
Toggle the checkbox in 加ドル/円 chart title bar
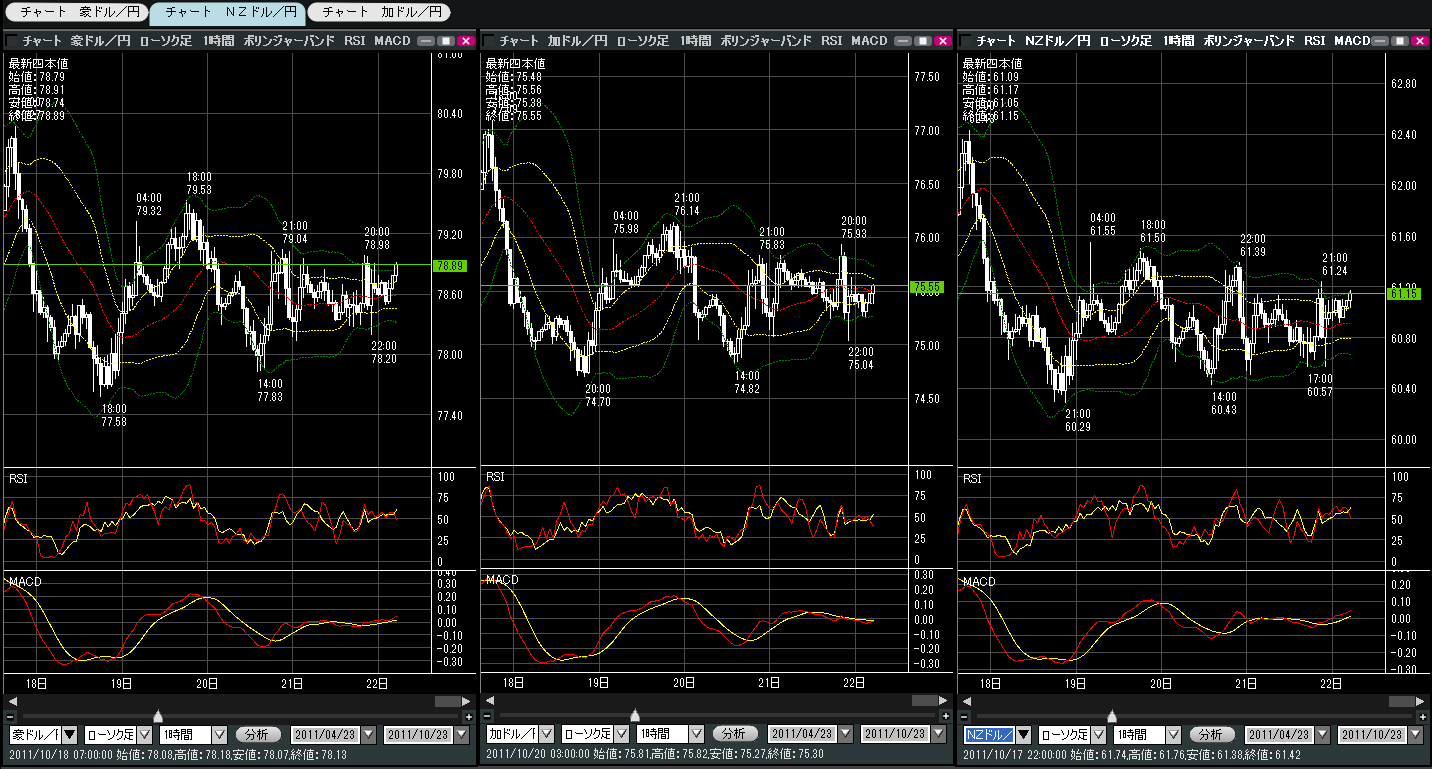(x=490, y=41)
